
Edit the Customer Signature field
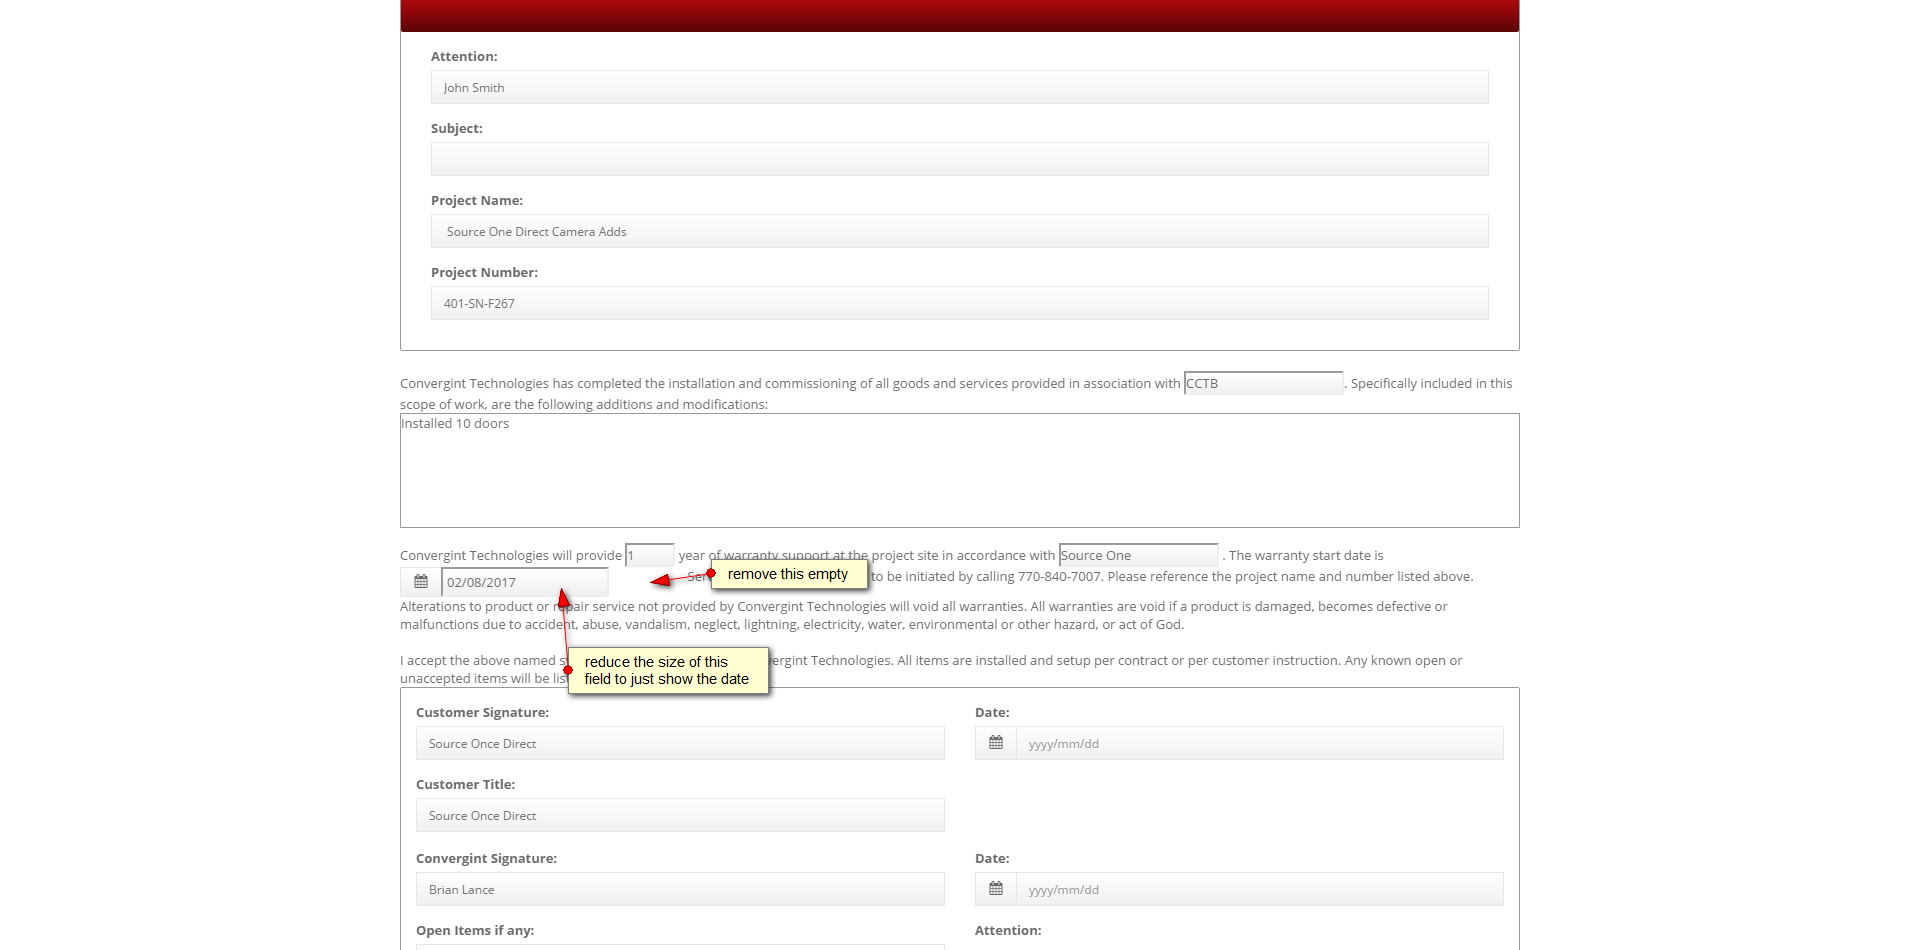pos(680,743)
